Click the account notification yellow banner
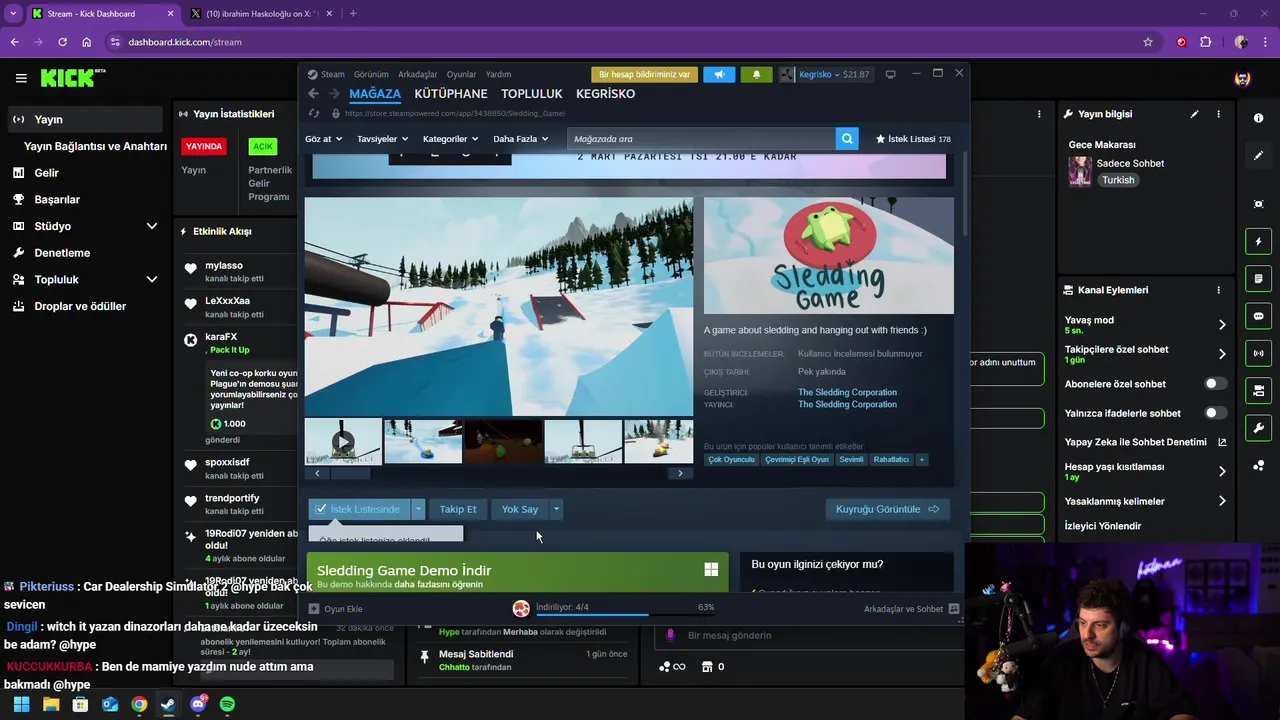Viewport: 1280px width, 720px height. 644,74
